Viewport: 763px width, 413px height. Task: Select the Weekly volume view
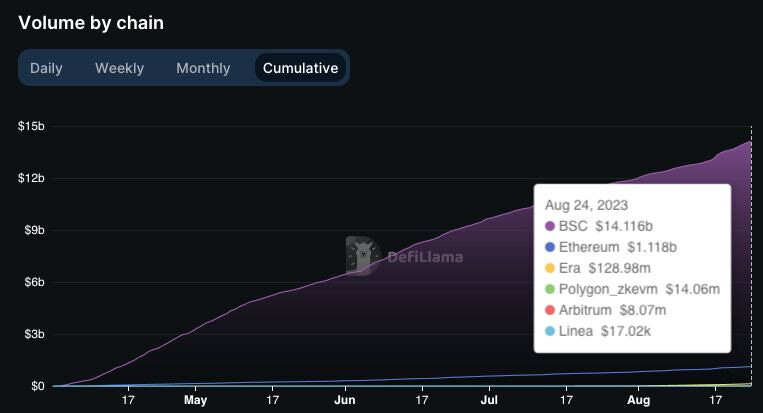pyautogui.click(x=119, y=68)
